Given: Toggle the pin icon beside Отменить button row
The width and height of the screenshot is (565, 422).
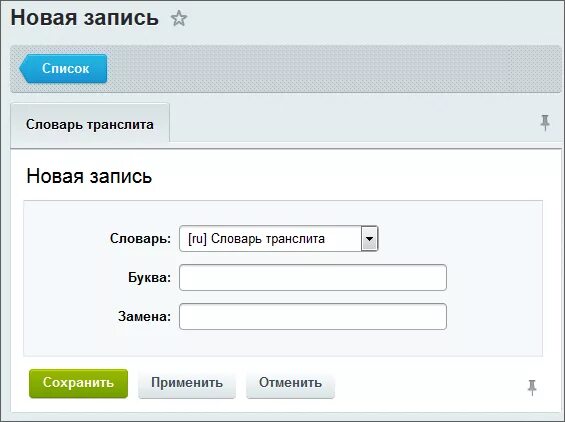Looking at the screenshot, I should tap(532, 387).
